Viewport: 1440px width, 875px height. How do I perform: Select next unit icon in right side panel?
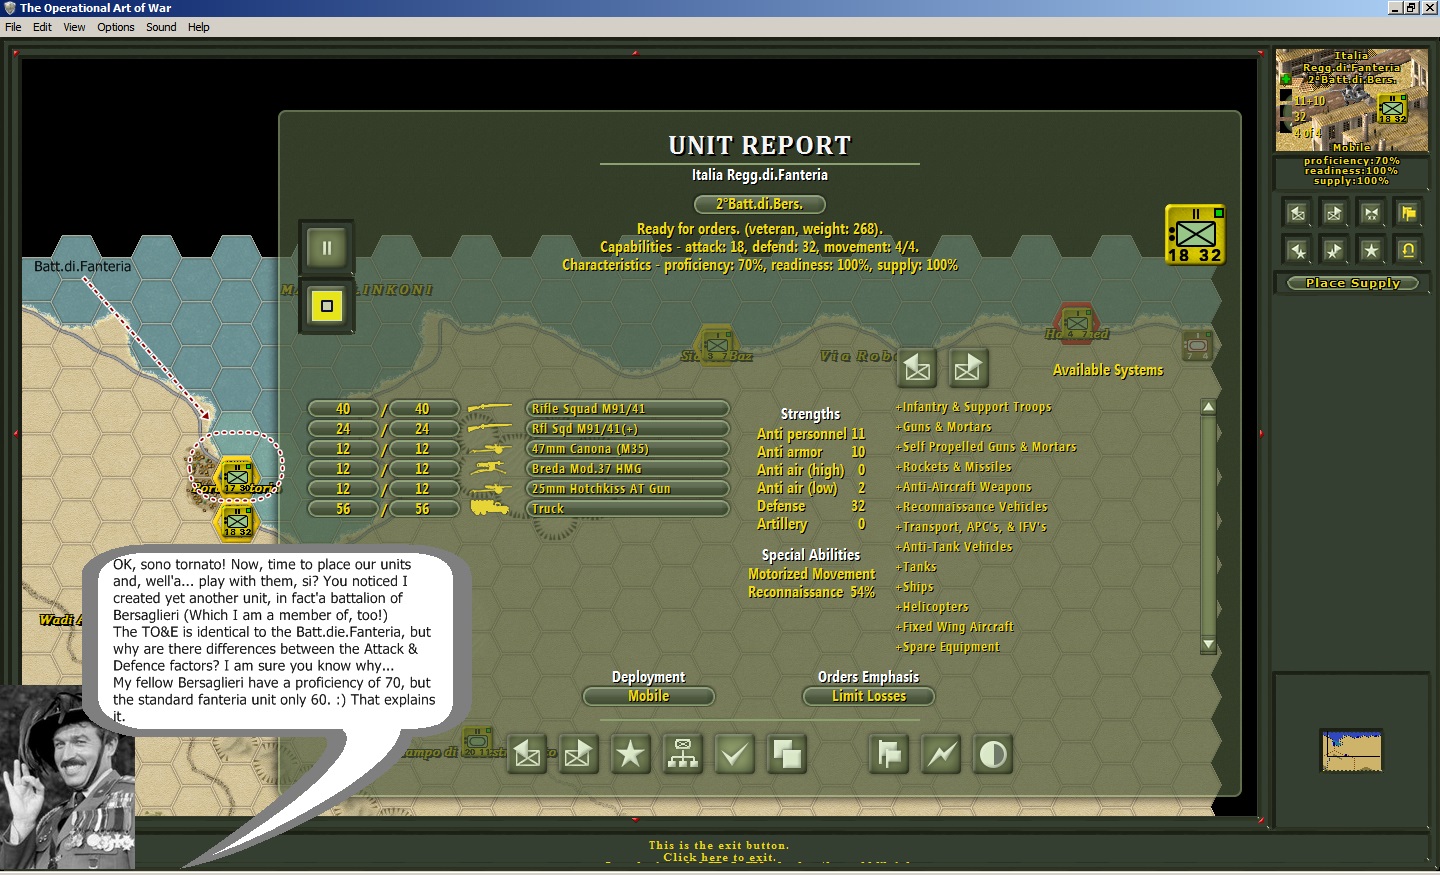click(x=1334, y=213)
